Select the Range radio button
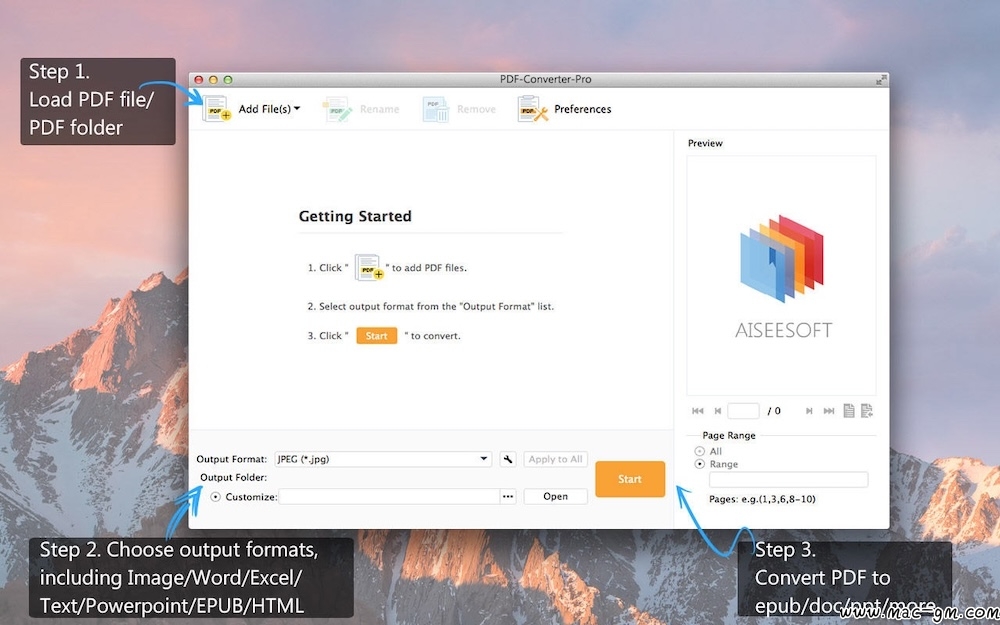 click(700, 464)
